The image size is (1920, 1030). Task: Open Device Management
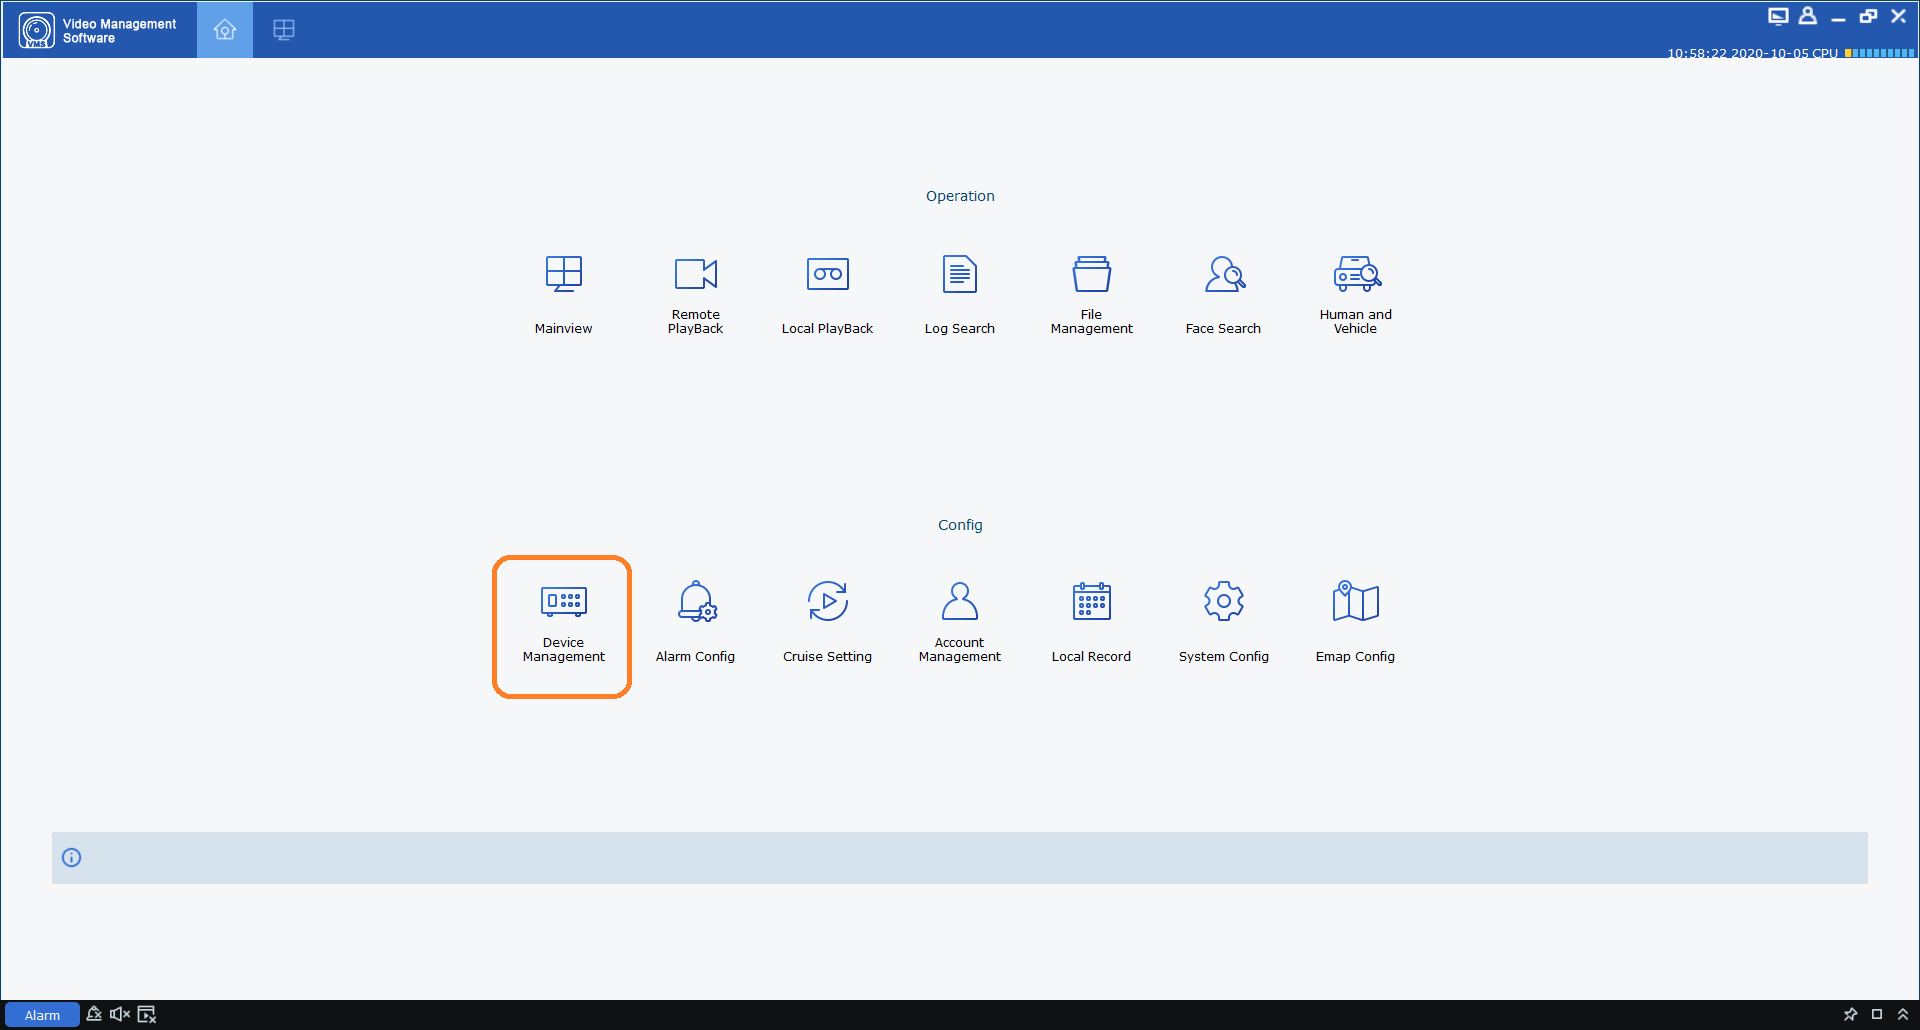pyautogui.click(x=563, y=622)
